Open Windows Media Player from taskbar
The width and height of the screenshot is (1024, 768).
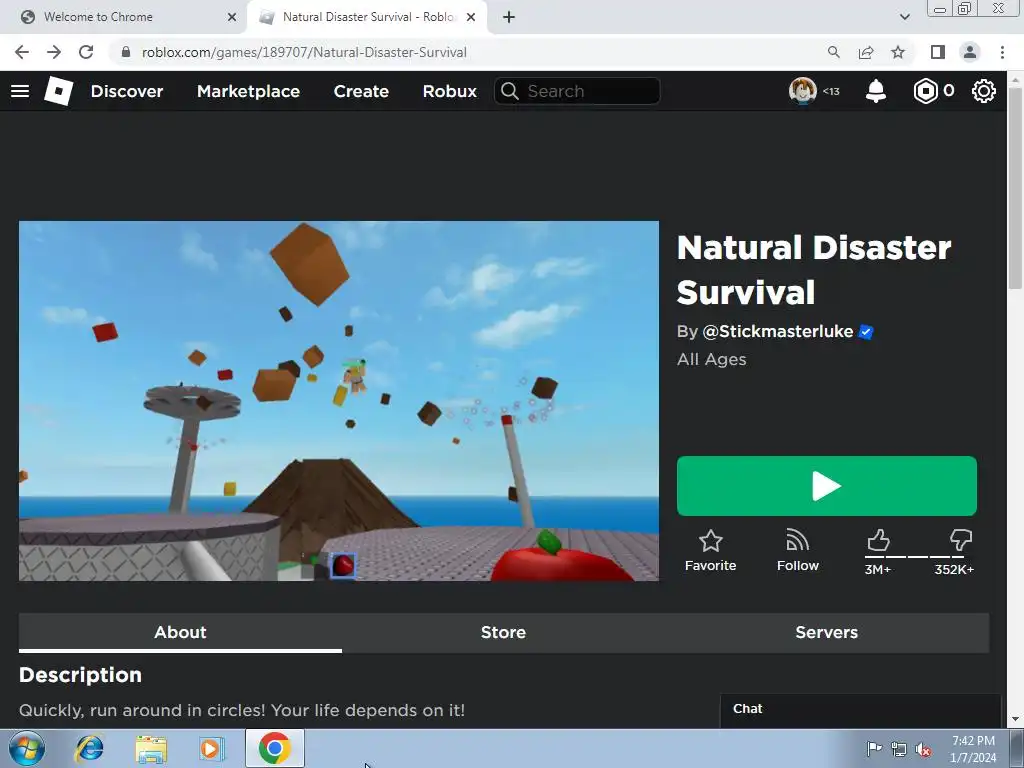[x=210, y=748]
